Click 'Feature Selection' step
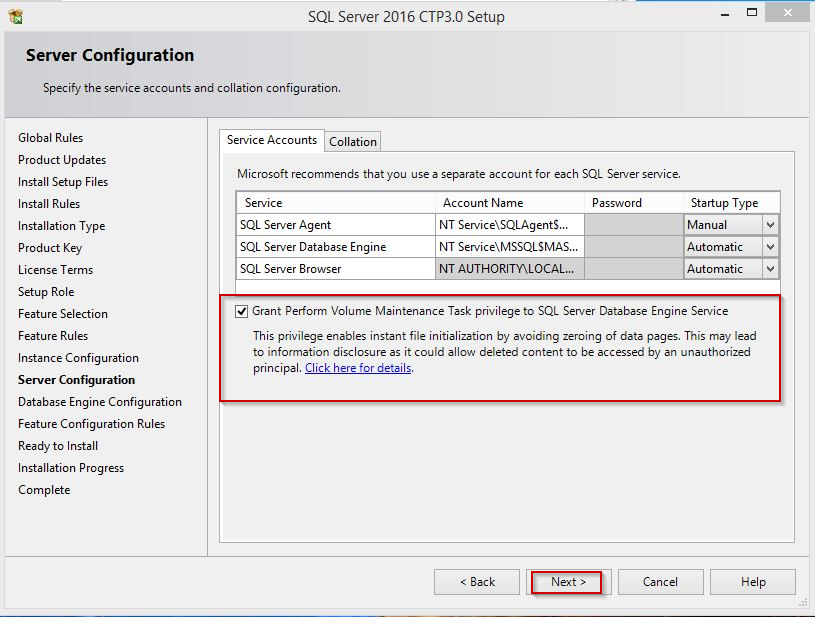 (x=63, y=314)
